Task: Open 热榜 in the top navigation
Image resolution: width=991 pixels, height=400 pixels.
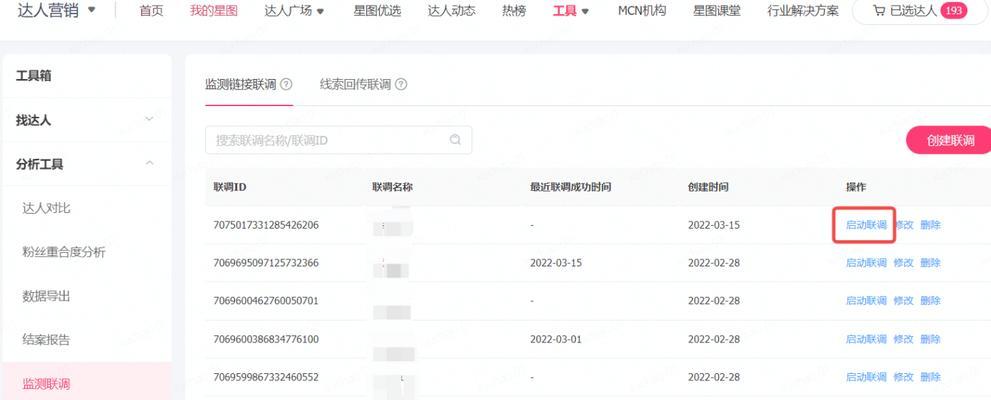Action: pyautogui.click(x=514, y=11)
